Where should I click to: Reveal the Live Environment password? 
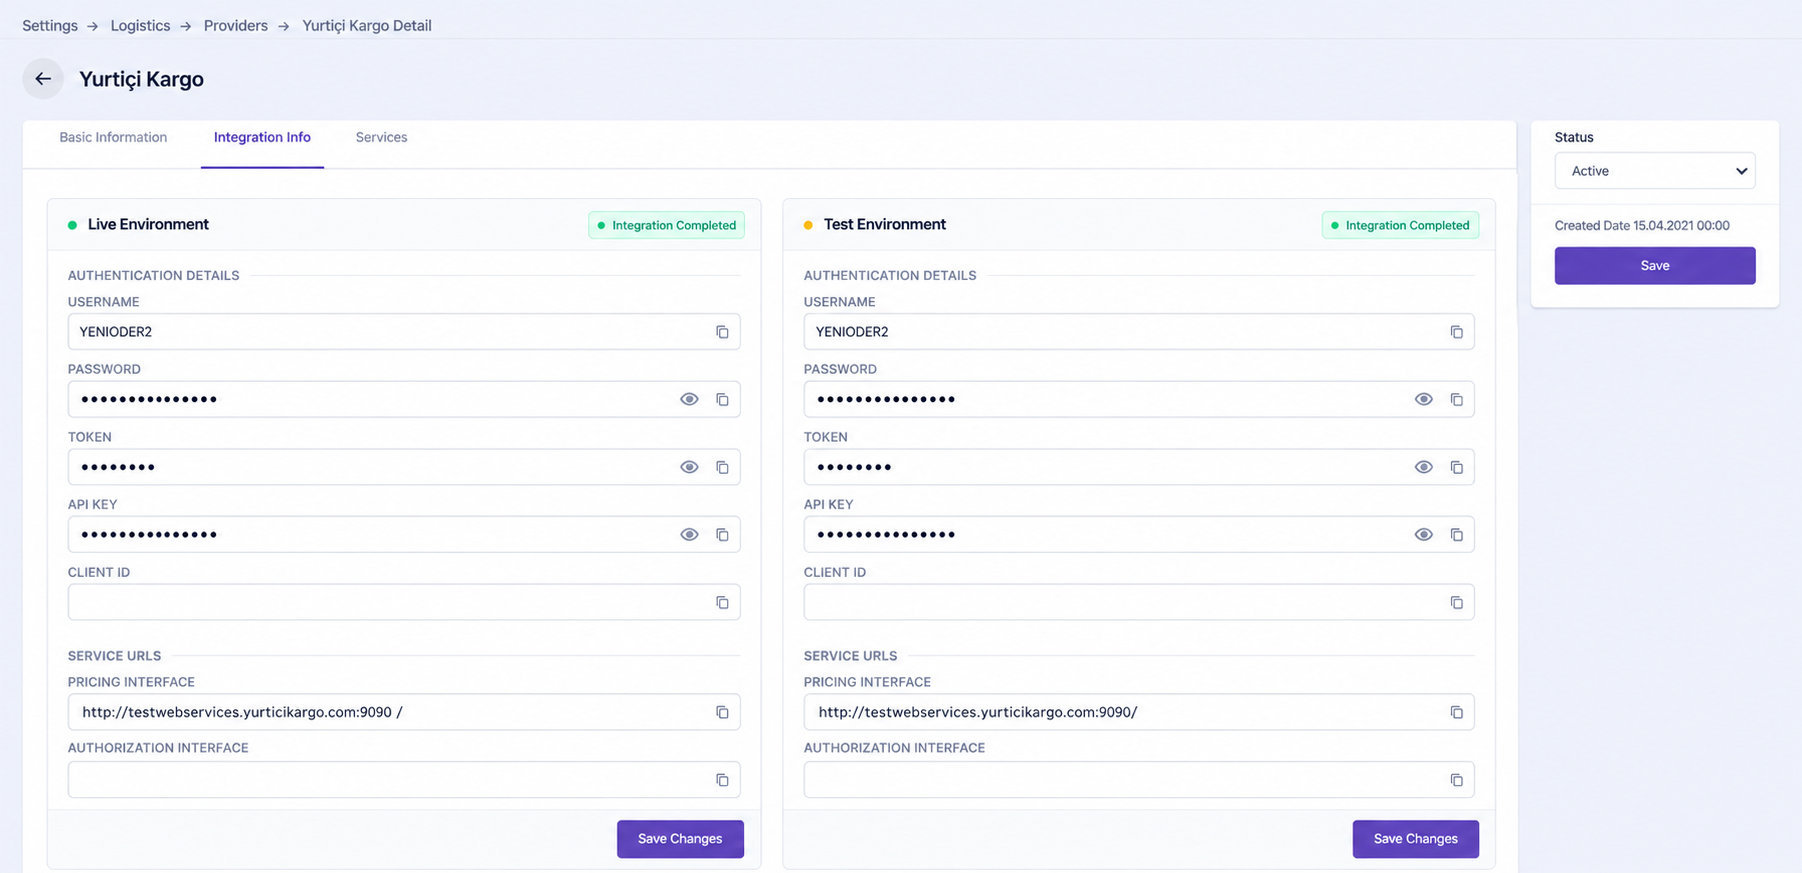tap(689, 399)
